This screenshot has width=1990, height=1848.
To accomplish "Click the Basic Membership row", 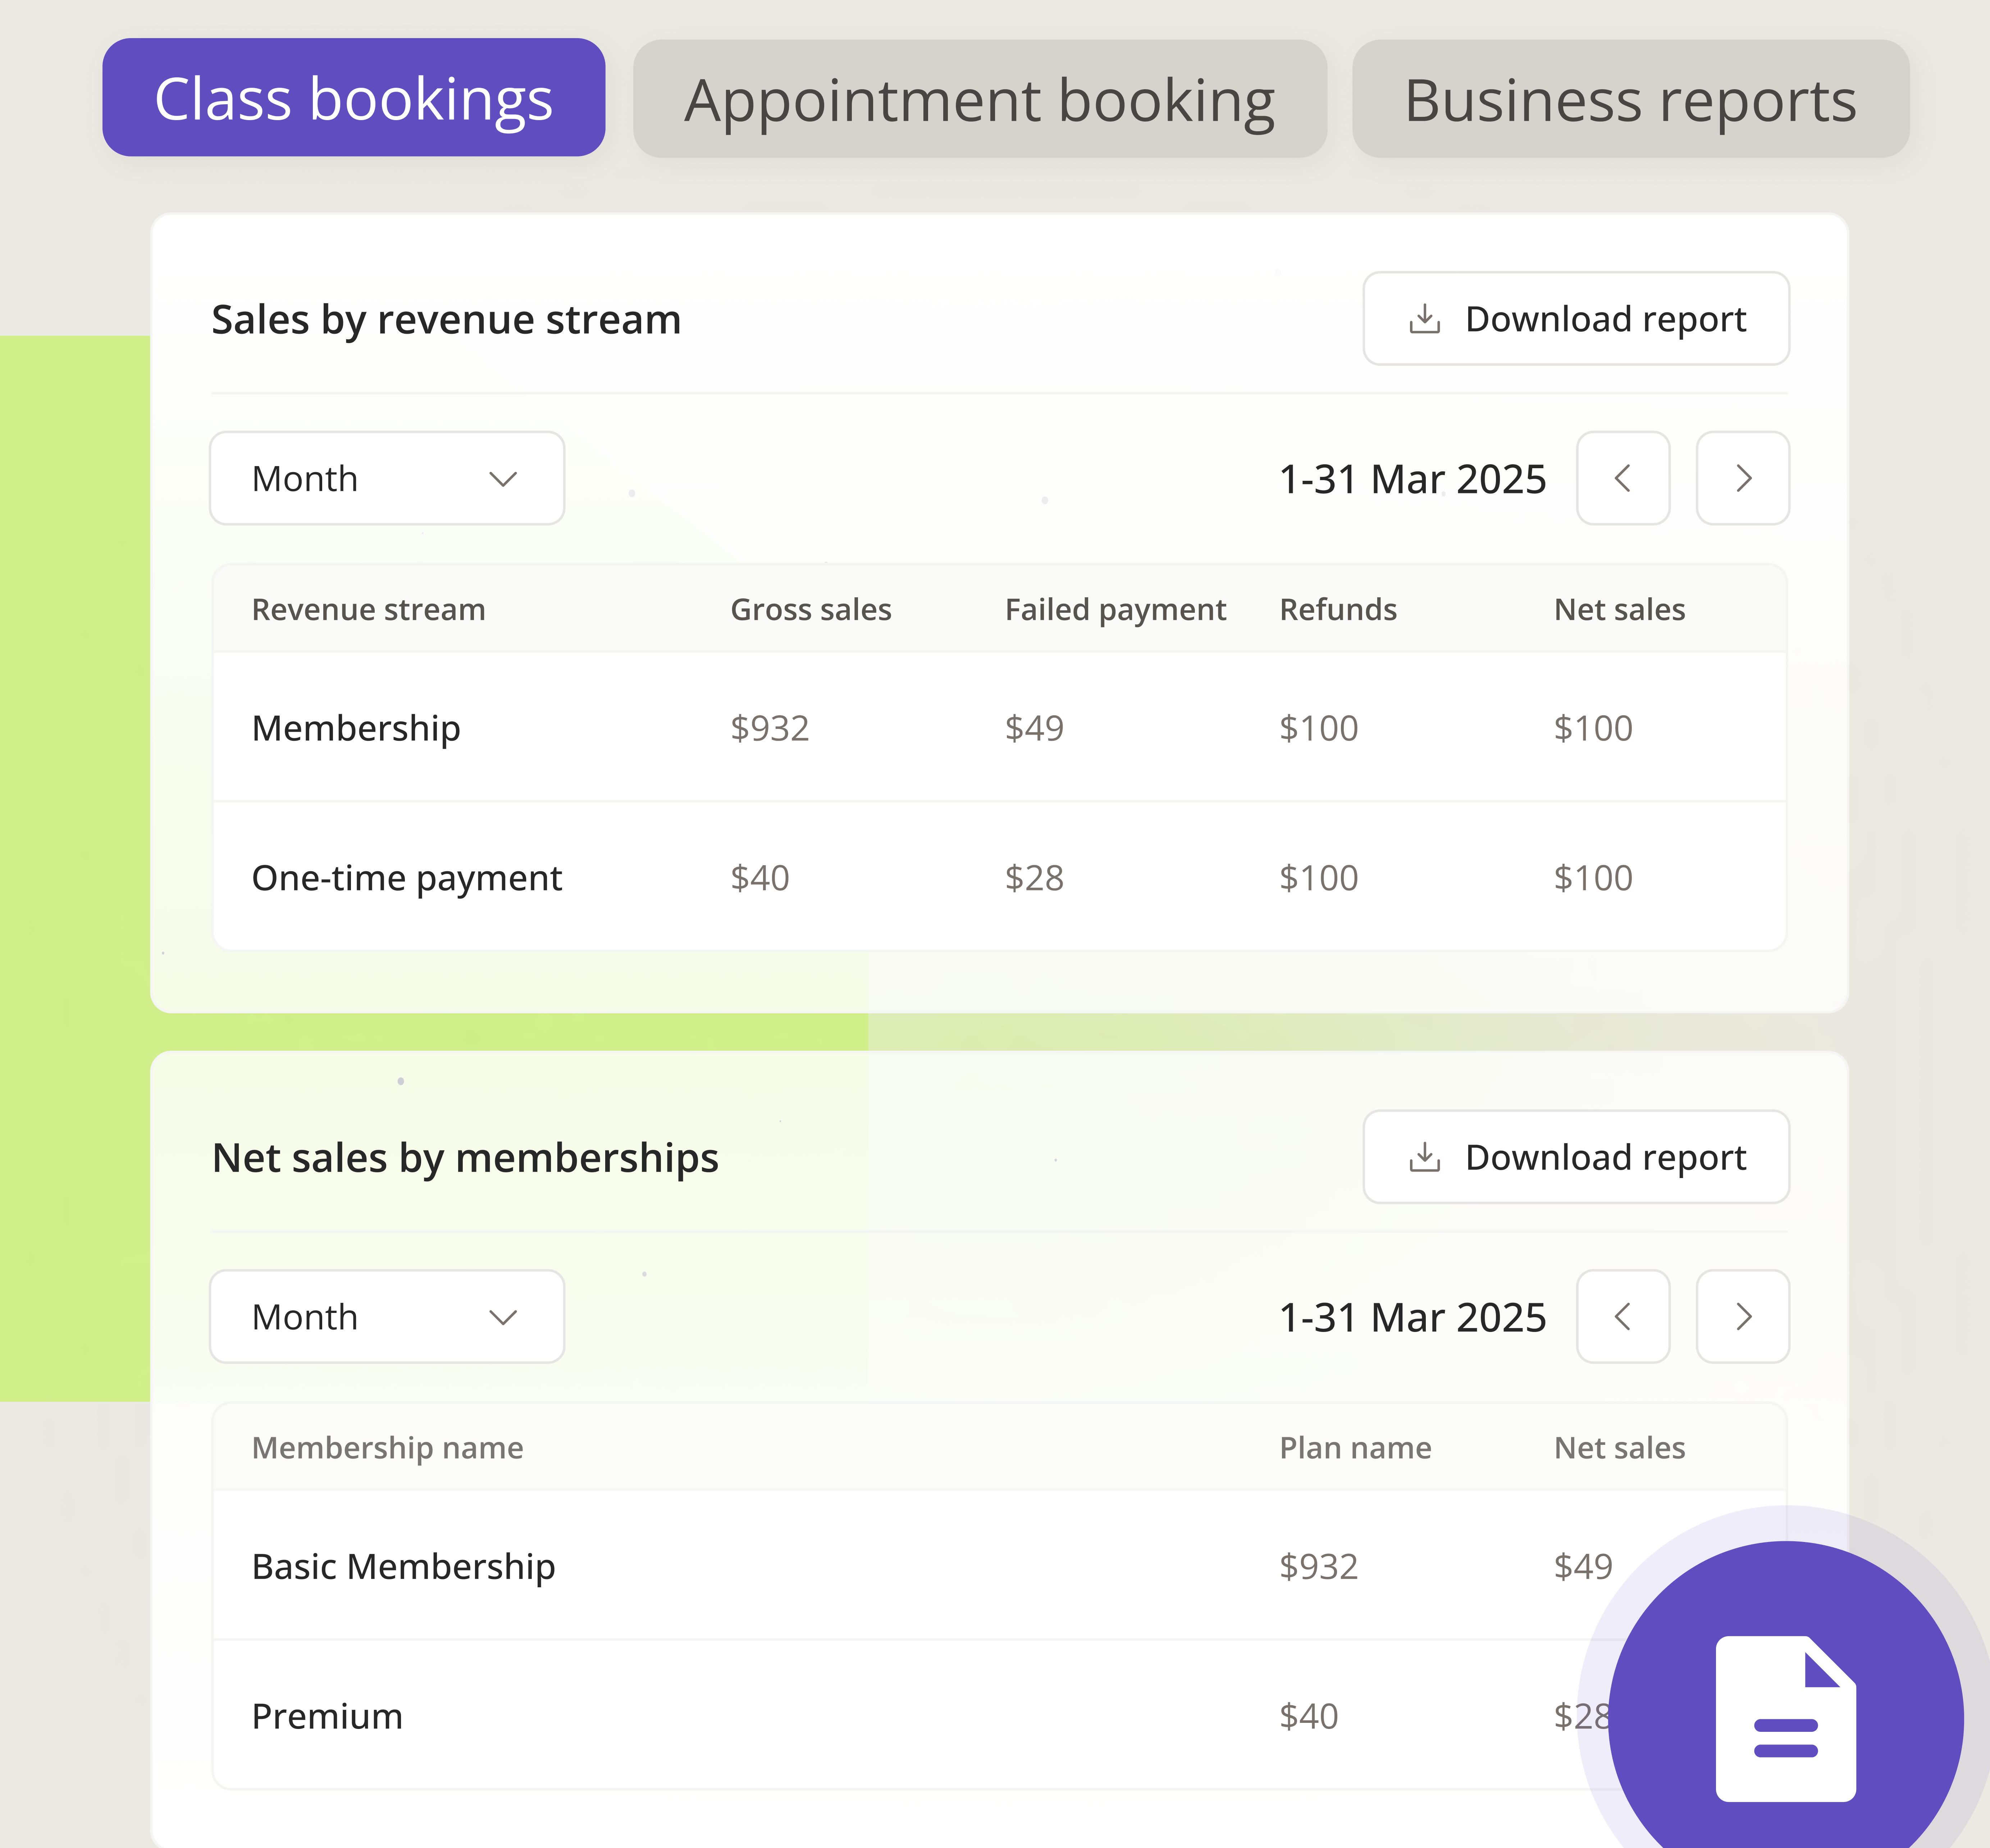I will click(x=403, y=1566).
